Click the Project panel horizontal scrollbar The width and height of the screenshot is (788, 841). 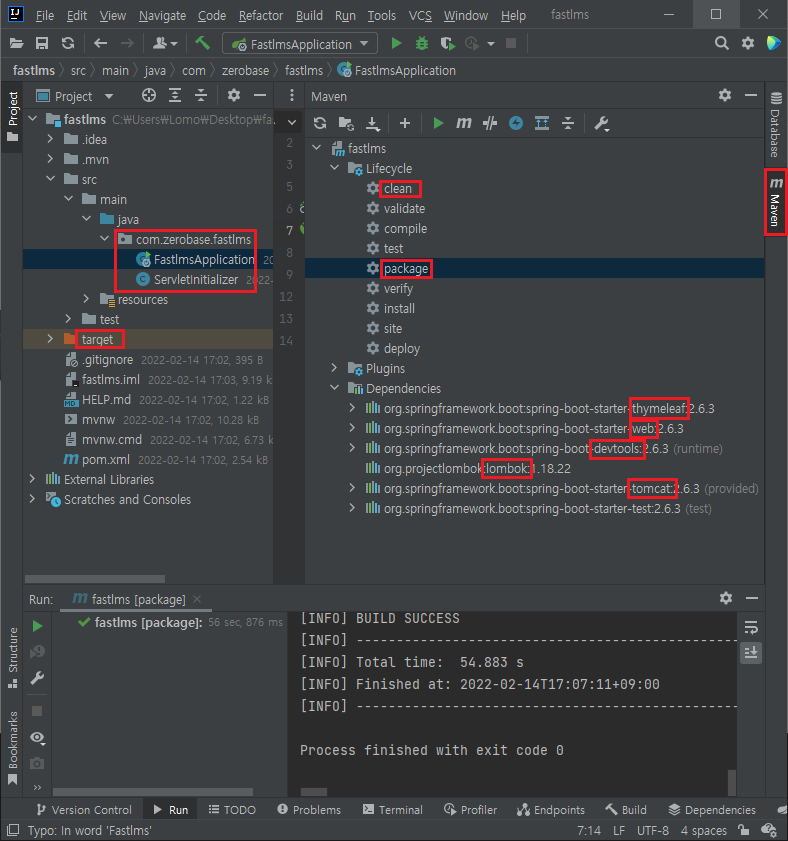95,579
